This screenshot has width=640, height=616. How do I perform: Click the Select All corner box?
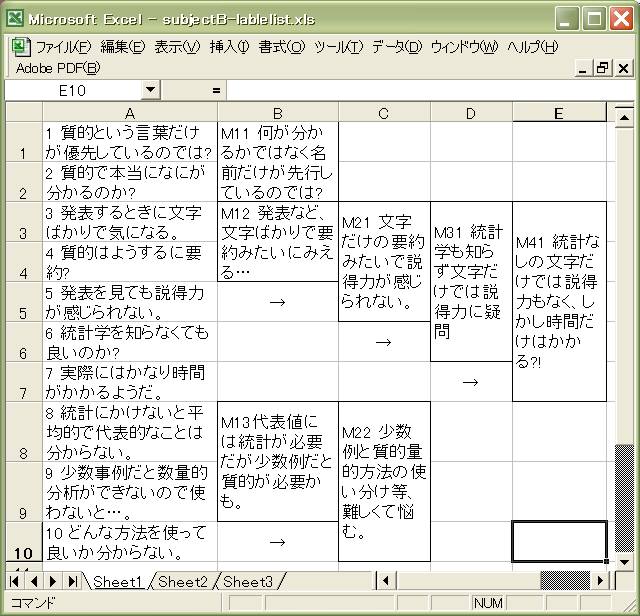(24, 112)
